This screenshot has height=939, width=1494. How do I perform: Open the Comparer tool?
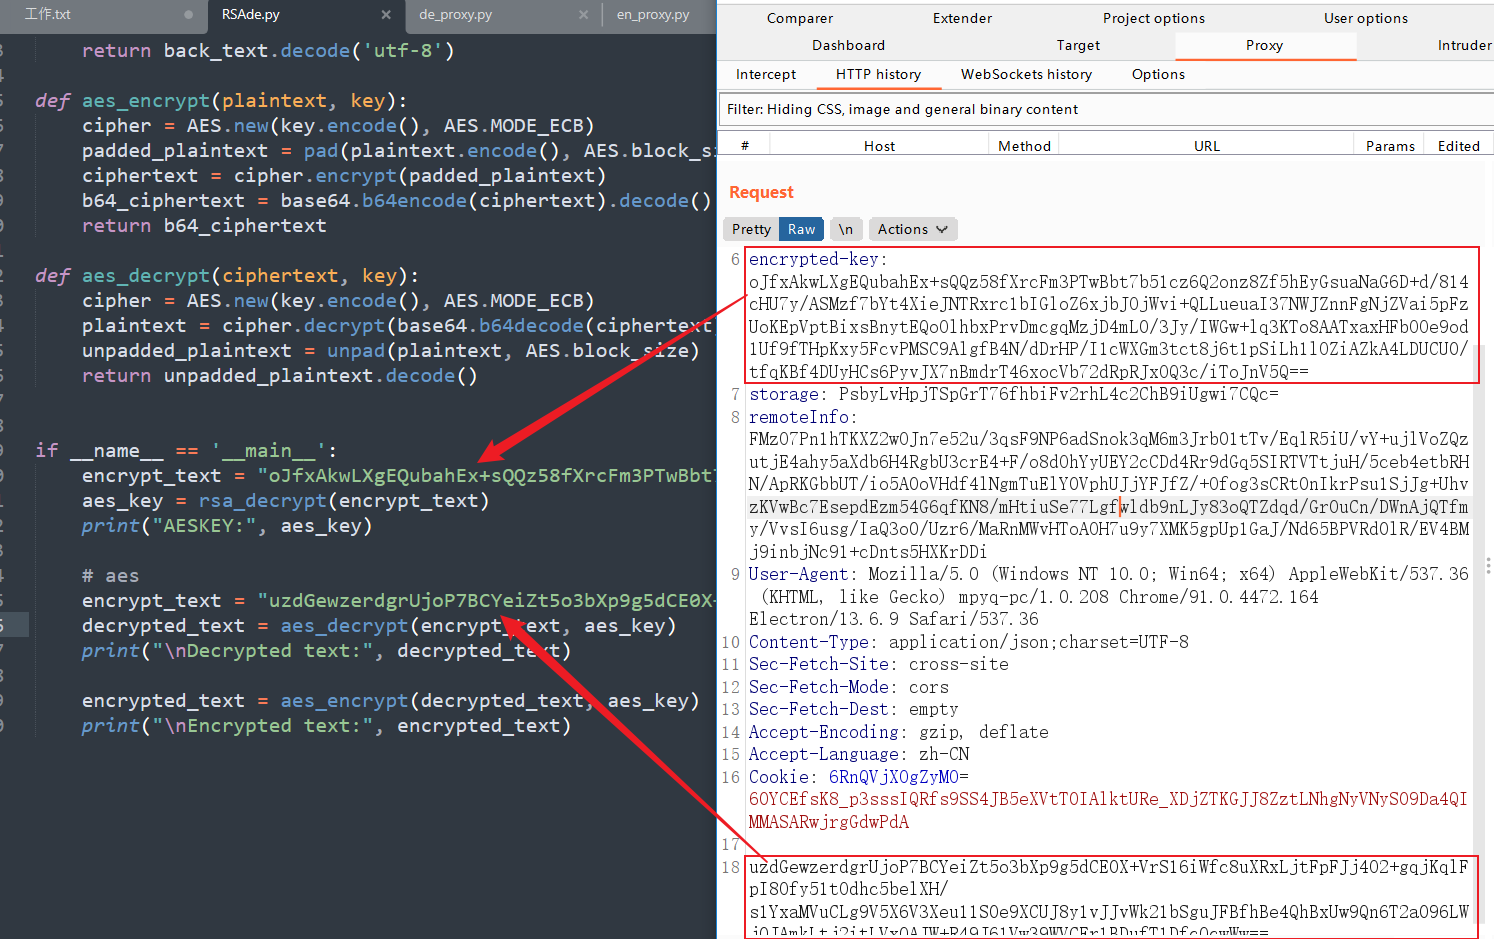click(x=799, y=17)
